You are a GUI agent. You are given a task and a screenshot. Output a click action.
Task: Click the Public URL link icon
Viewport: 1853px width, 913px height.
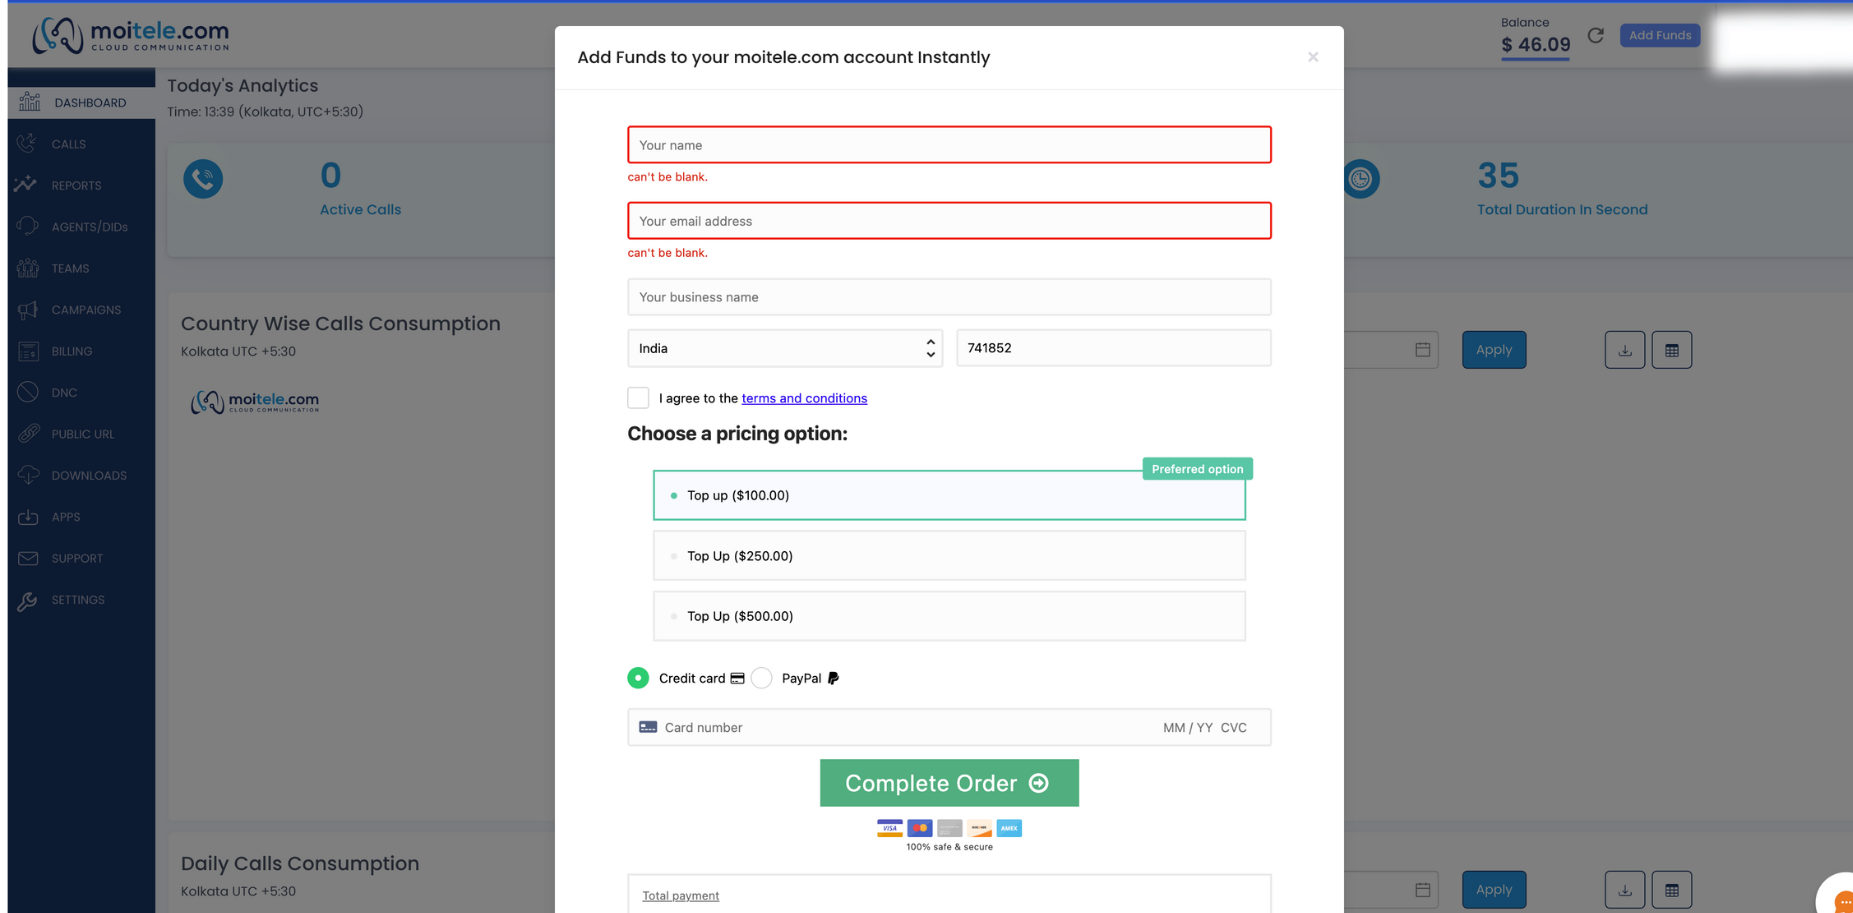[x=27, y=434]
